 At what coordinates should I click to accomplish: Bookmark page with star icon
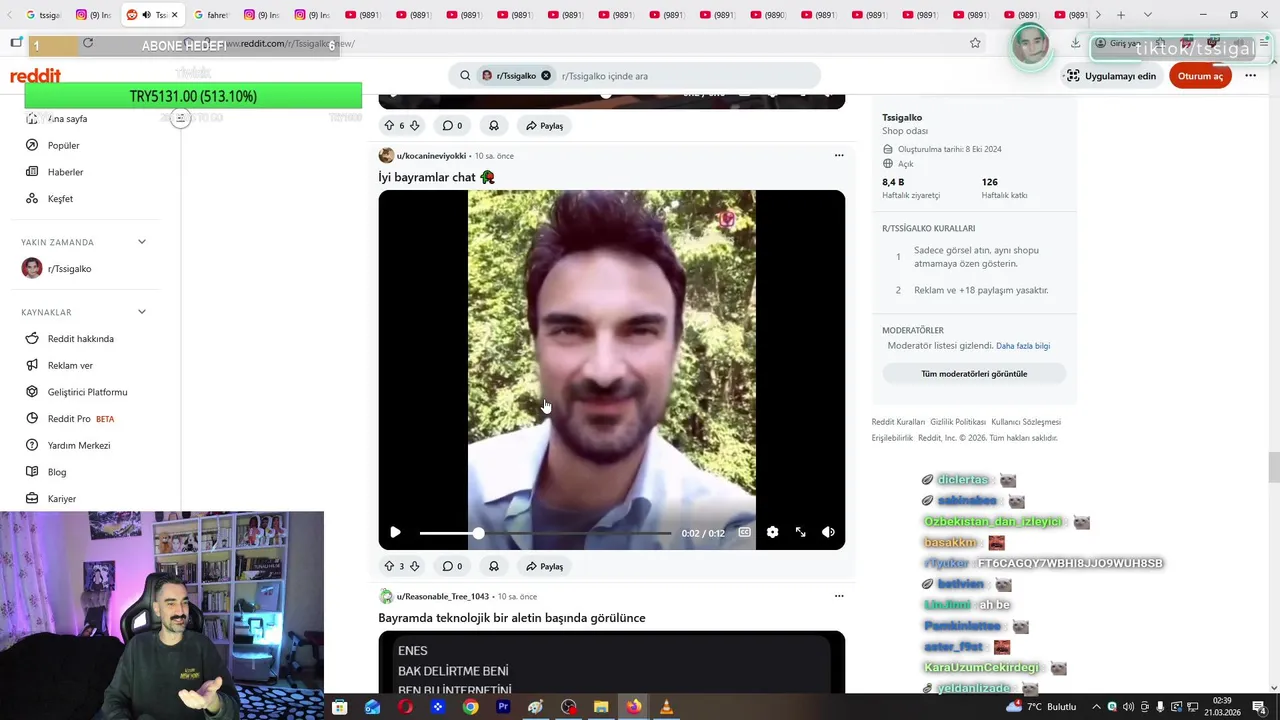[975, 43]
